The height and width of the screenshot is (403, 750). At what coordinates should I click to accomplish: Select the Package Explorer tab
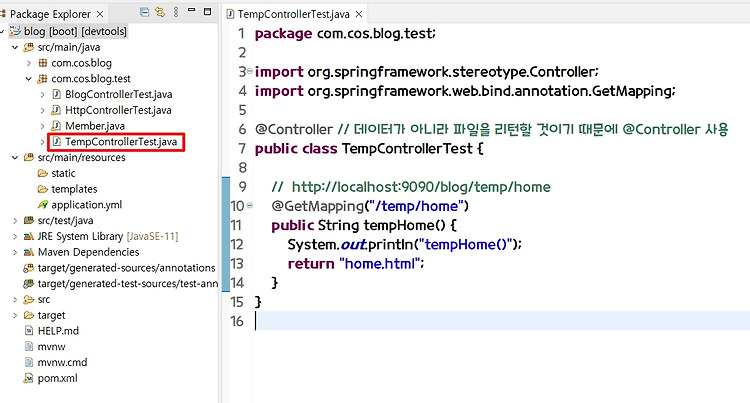tap(50, 14)
